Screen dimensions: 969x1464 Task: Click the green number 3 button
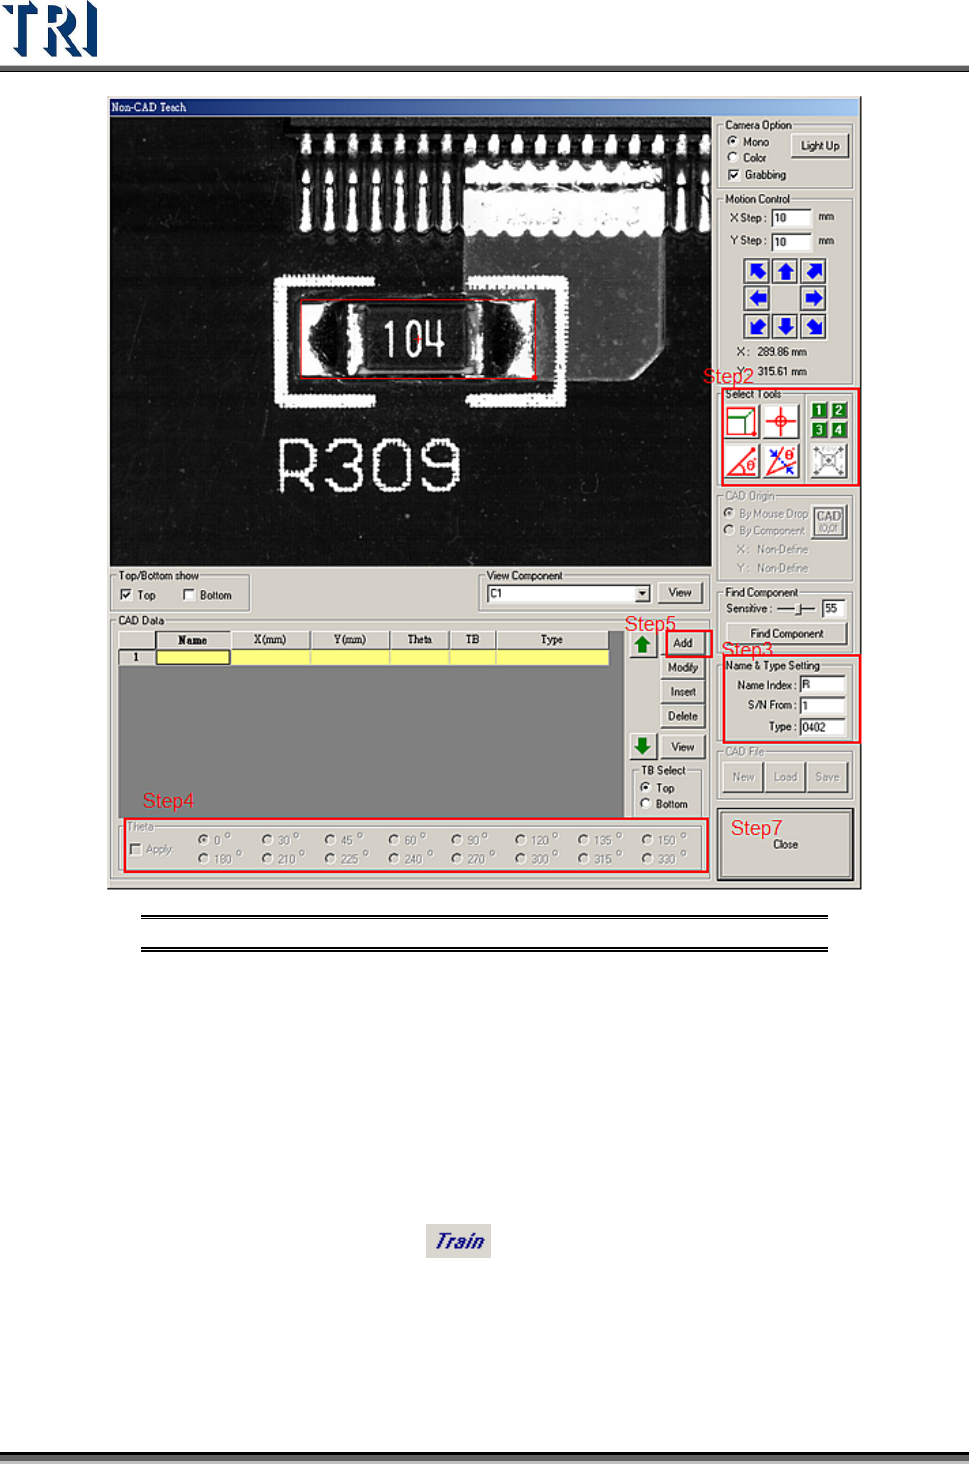819,430
